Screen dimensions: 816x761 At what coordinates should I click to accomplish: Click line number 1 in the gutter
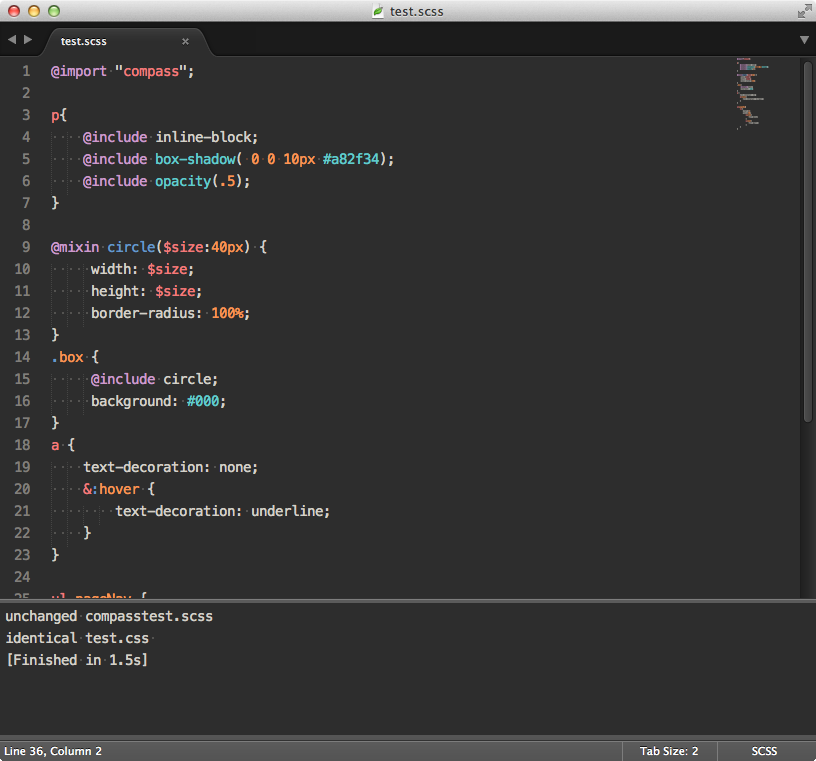26,71
